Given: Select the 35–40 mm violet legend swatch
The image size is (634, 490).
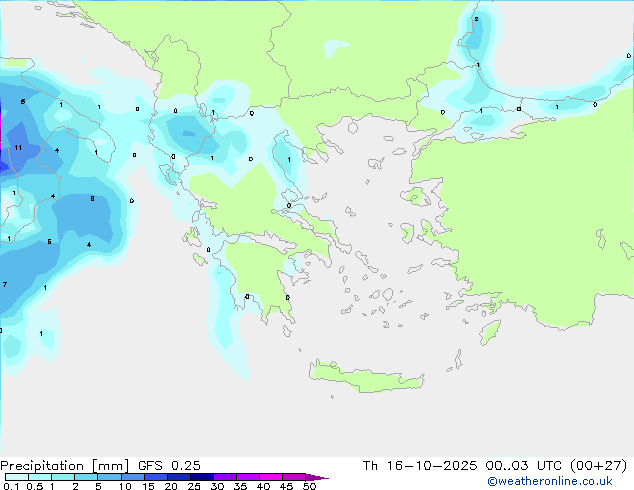Looking at the screenshot, I should click(x=247, y=477).
